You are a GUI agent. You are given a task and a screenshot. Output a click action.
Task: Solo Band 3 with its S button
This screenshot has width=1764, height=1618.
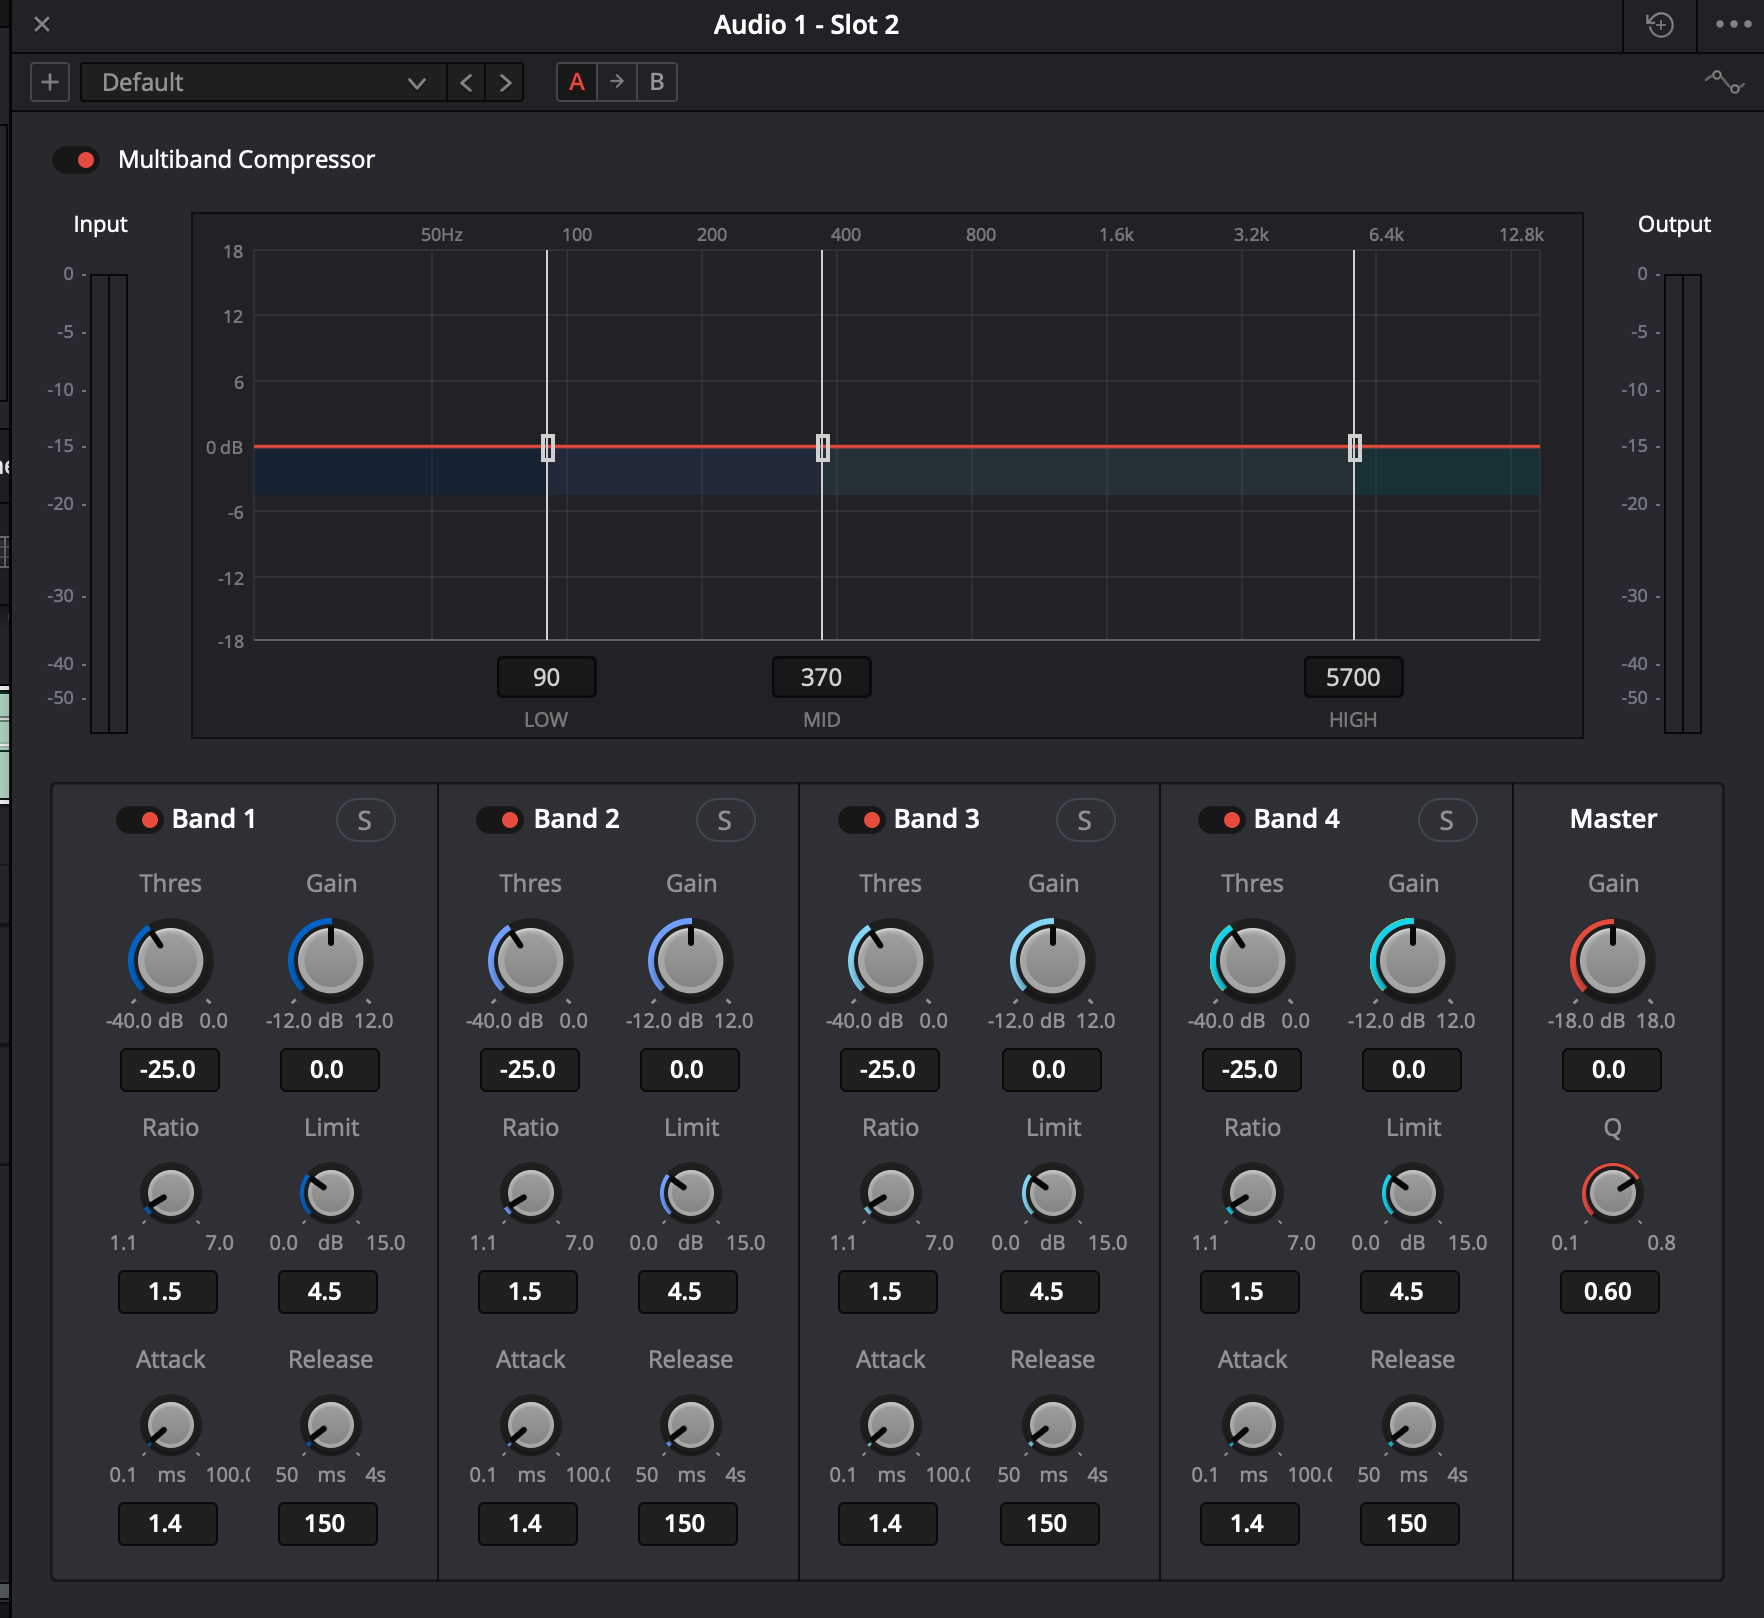coord(1085,820)
